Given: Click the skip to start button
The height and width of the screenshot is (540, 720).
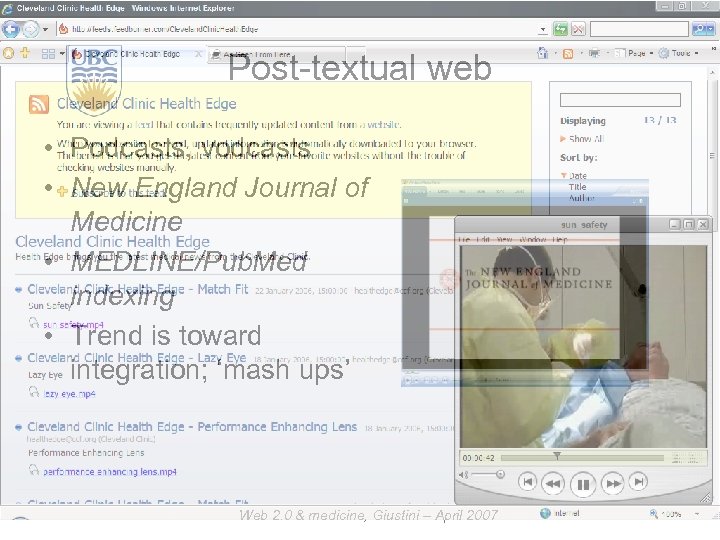Looking at the screenshot, I should point(527,482).
